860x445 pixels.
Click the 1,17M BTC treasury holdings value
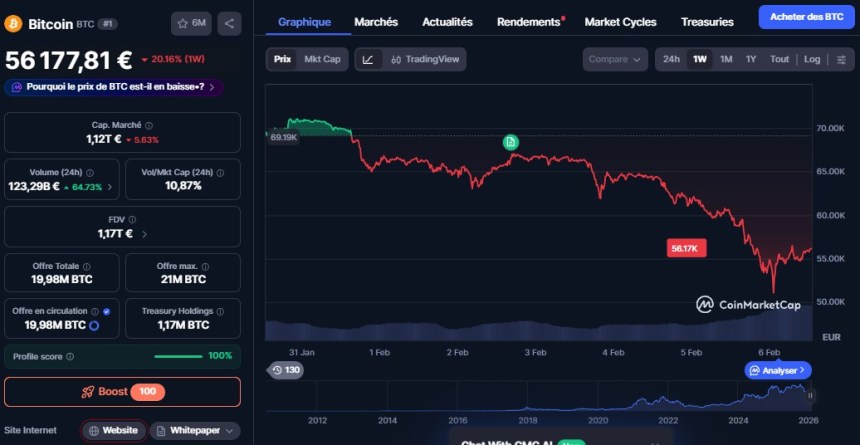pos(183,325)
